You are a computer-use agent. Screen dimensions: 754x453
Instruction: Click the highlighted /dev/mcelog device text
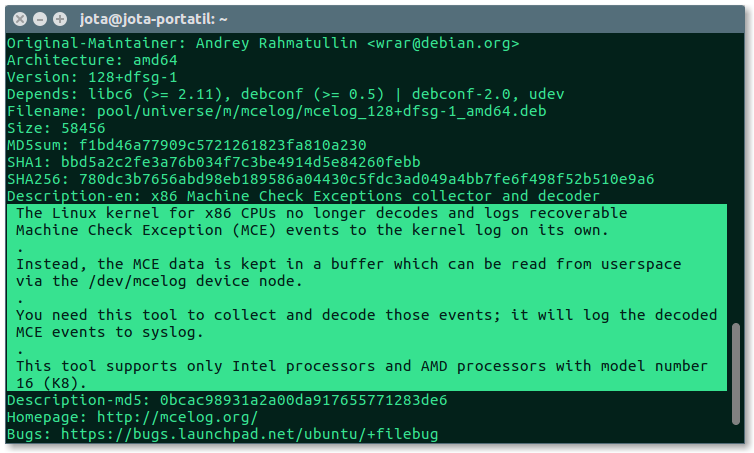tap(138, 281)
